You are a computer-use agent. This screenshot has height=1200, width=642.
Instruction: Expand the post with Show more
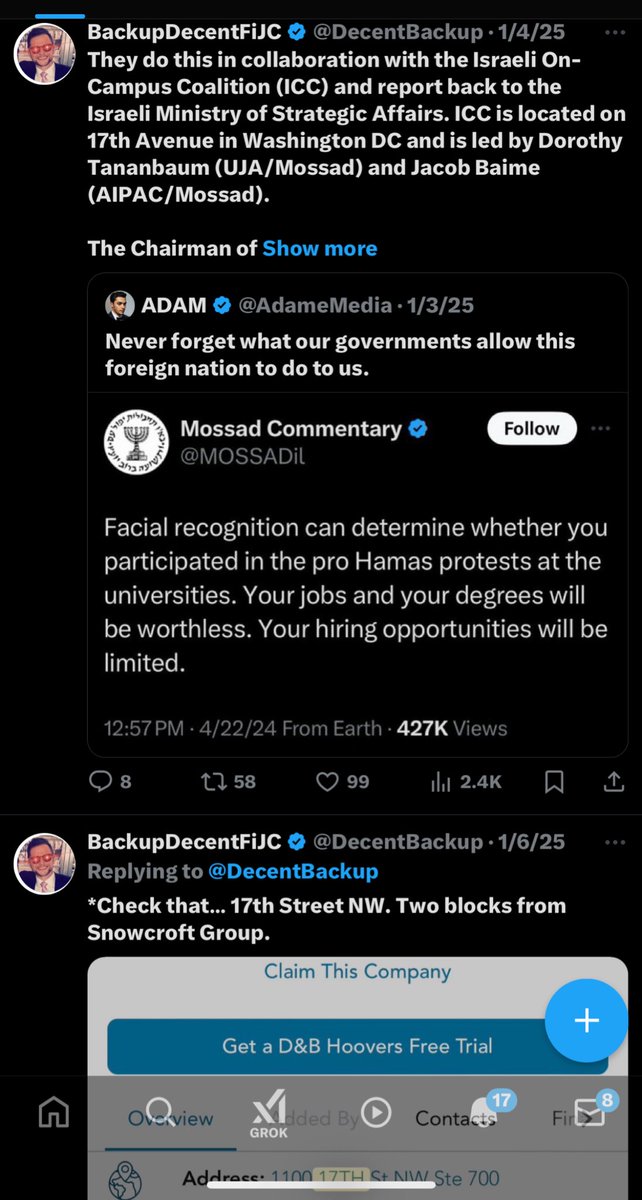pyautogui.click(x=320, y=248)
